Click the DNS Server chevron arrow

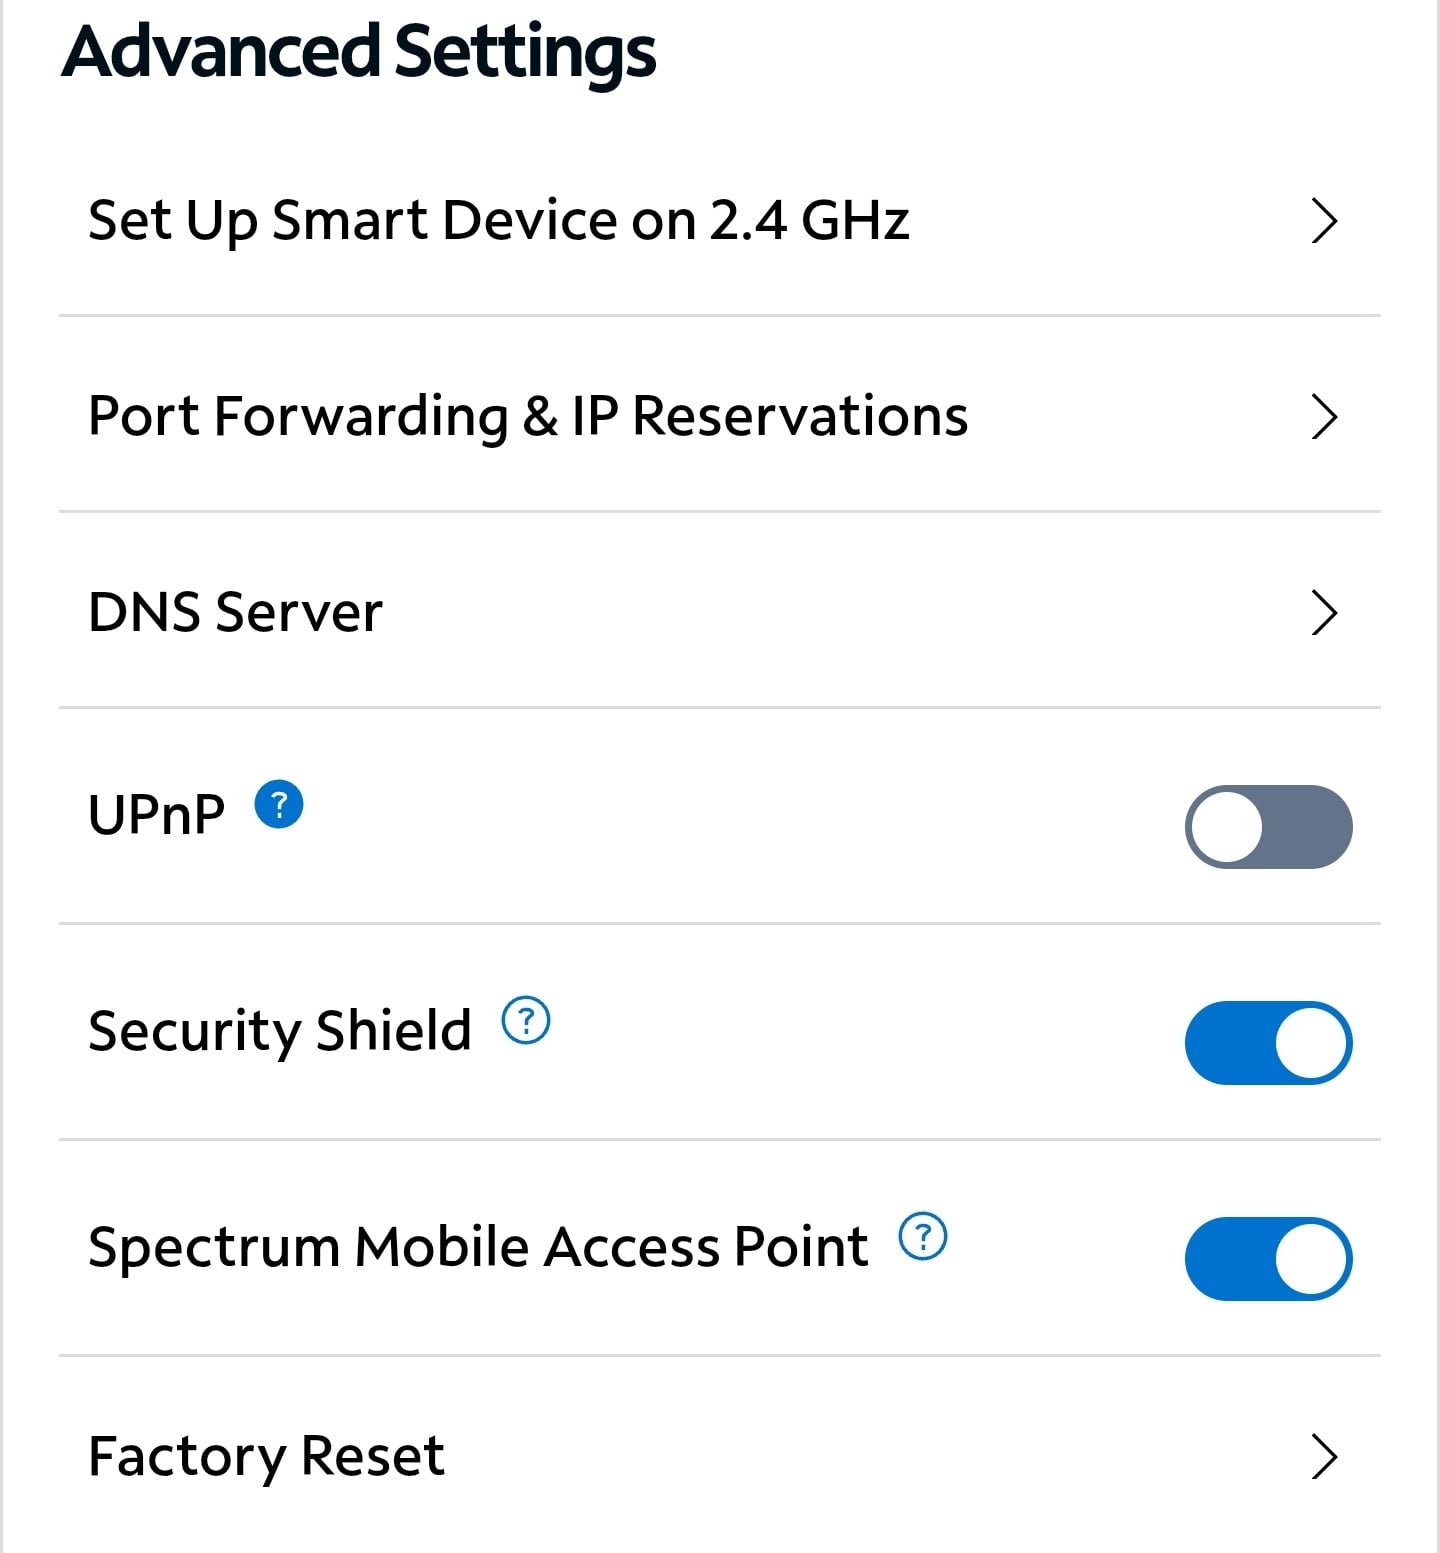[1324, 613]
